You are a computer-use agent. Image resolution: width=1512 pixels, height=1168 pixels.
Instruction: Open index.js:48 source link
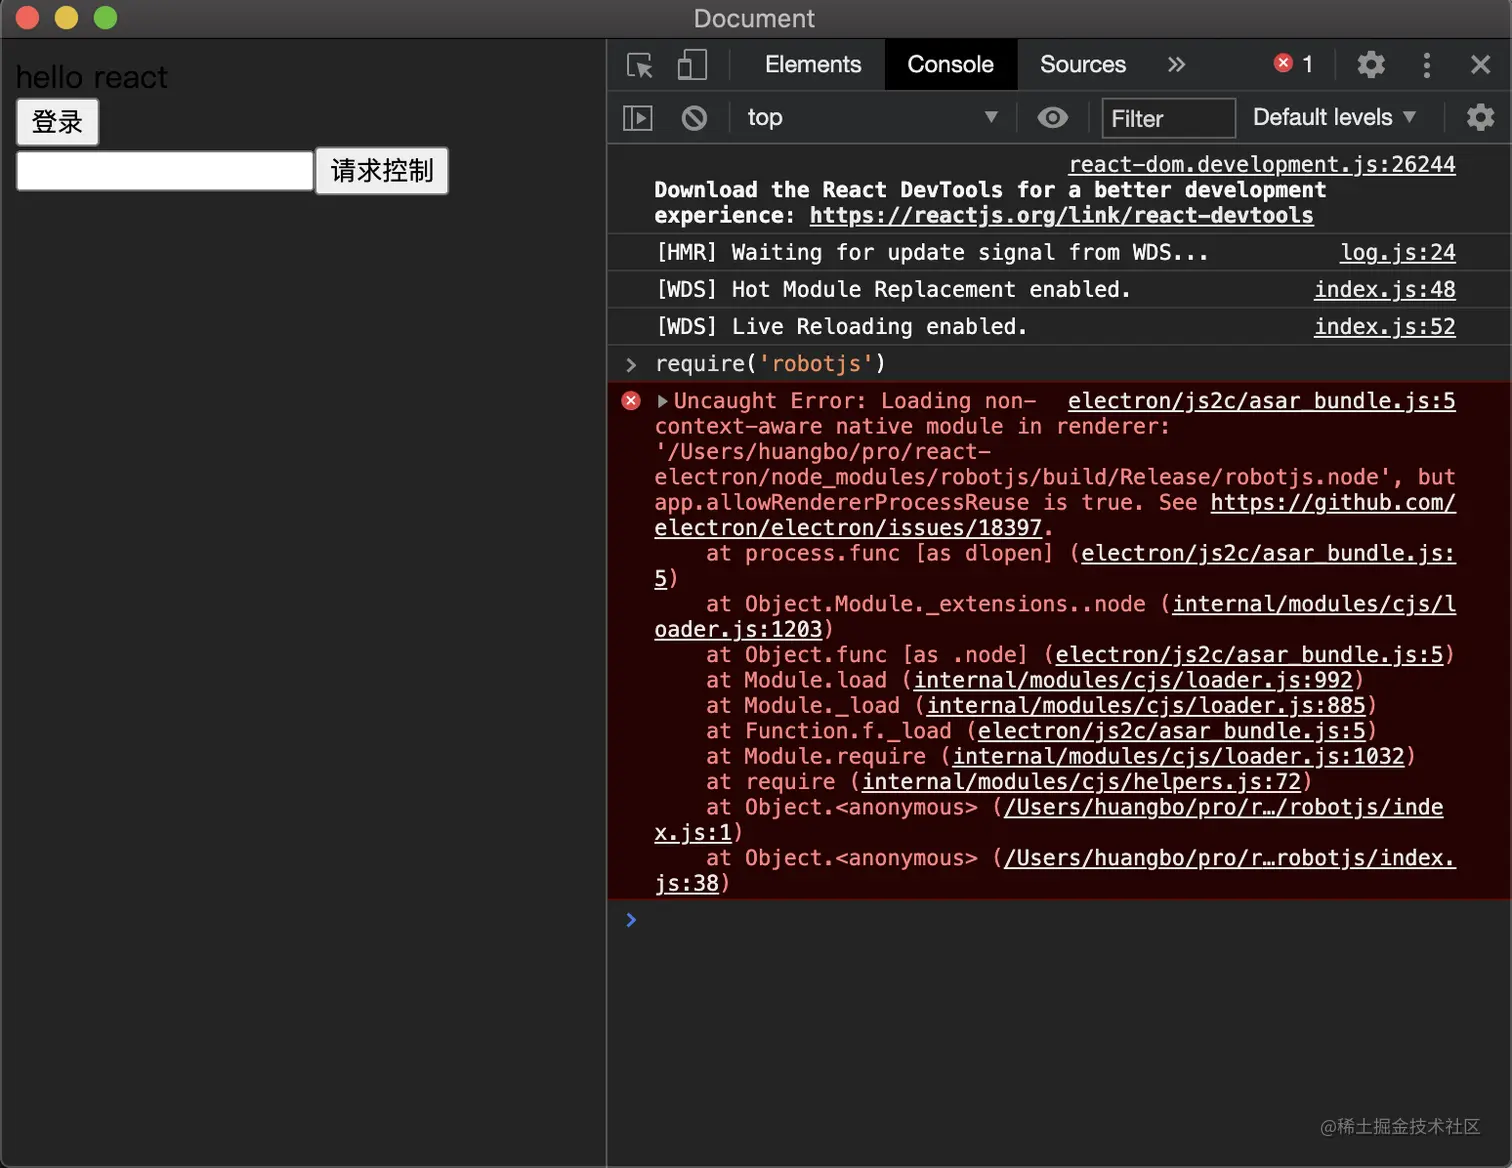pyautogui.click(x=1385, y=289)
